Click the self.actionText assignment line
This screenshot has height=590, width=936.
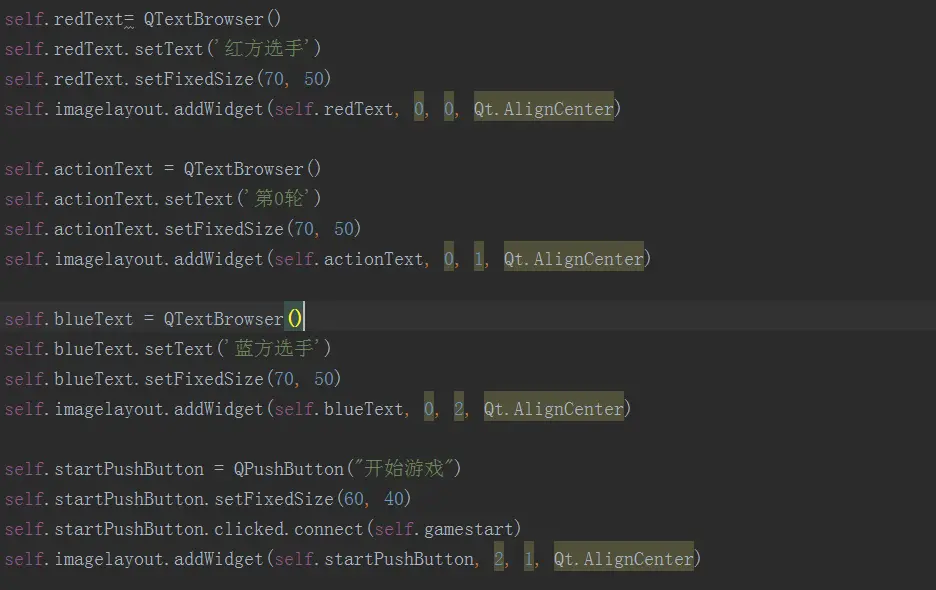(162, 169)
